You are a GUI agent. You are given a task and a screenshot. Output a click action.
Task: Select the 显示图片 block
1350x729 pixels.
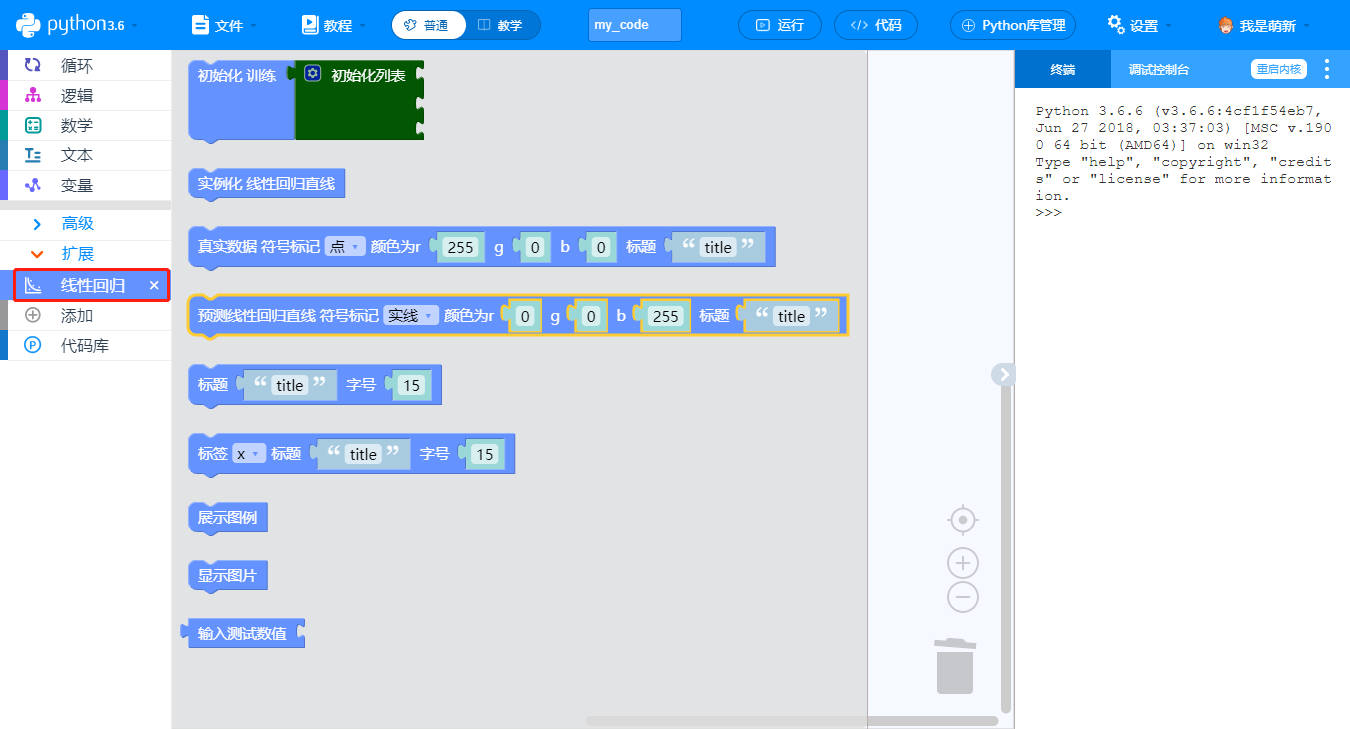[228, 576]
